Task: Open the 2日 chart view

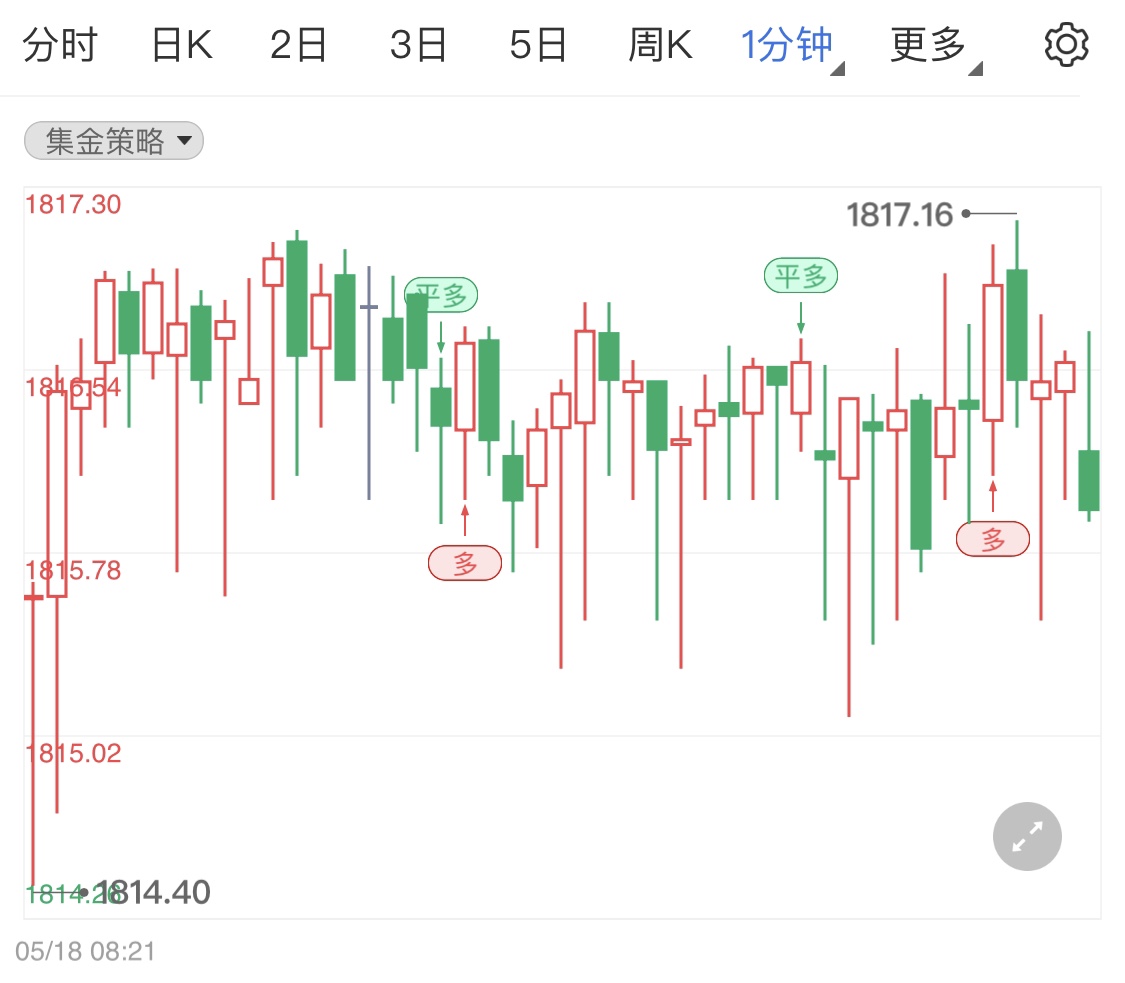Action: click(x=298, y=43)
